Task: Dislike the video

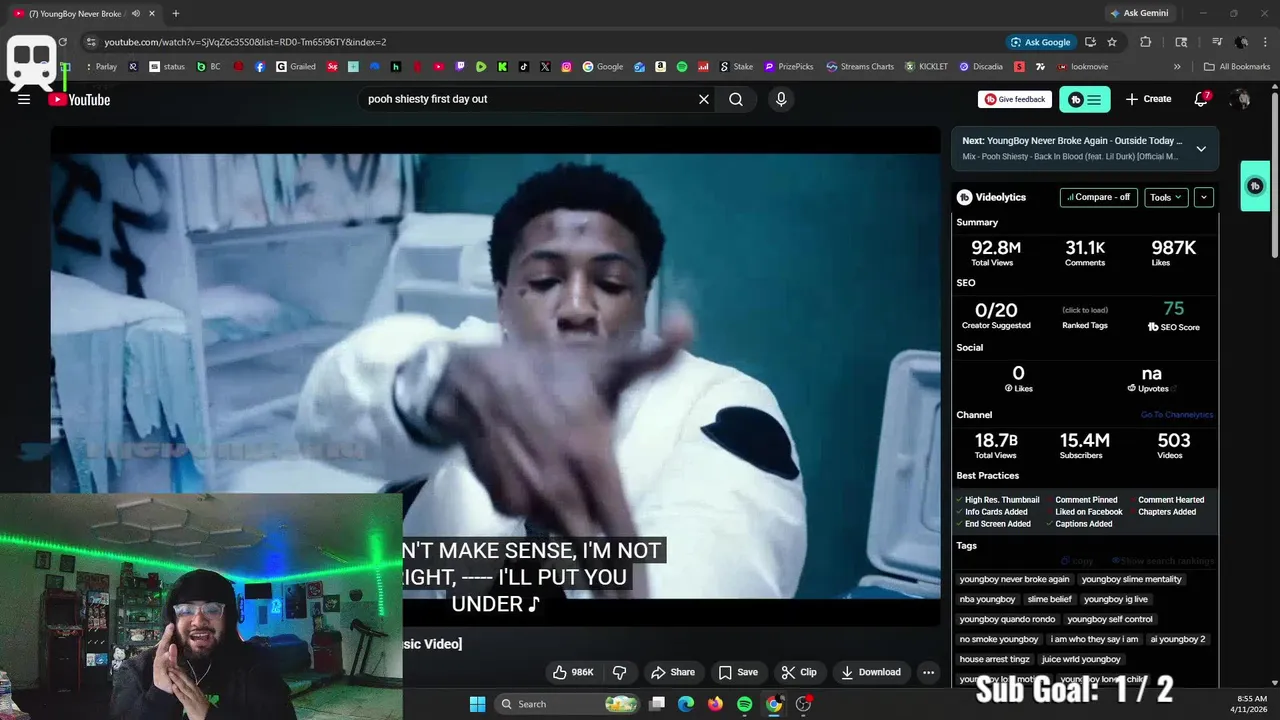Action: coord(620,672)
